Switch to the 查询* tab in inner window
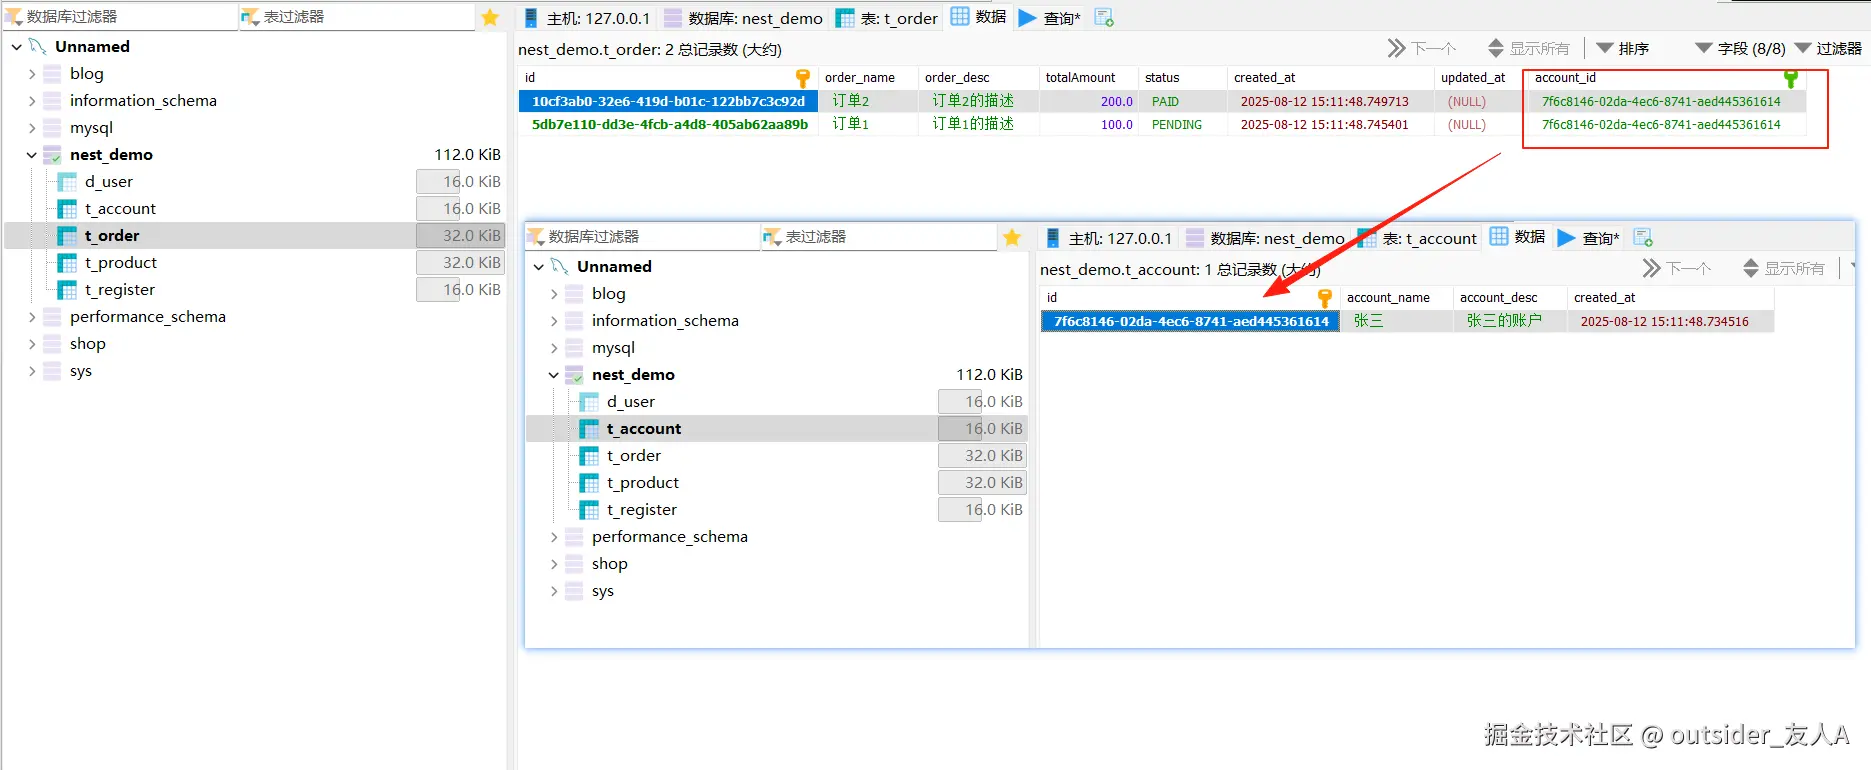Image resolution: width=1871 pixels, height=770 pixels. tap(1588, 238)
